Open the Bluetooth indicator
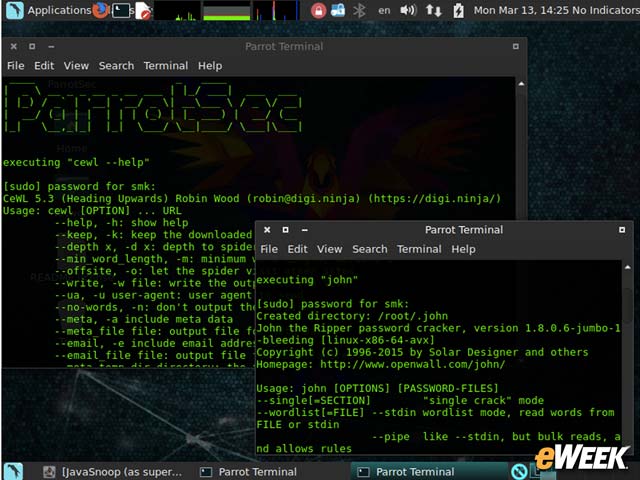 pos(359,10)
